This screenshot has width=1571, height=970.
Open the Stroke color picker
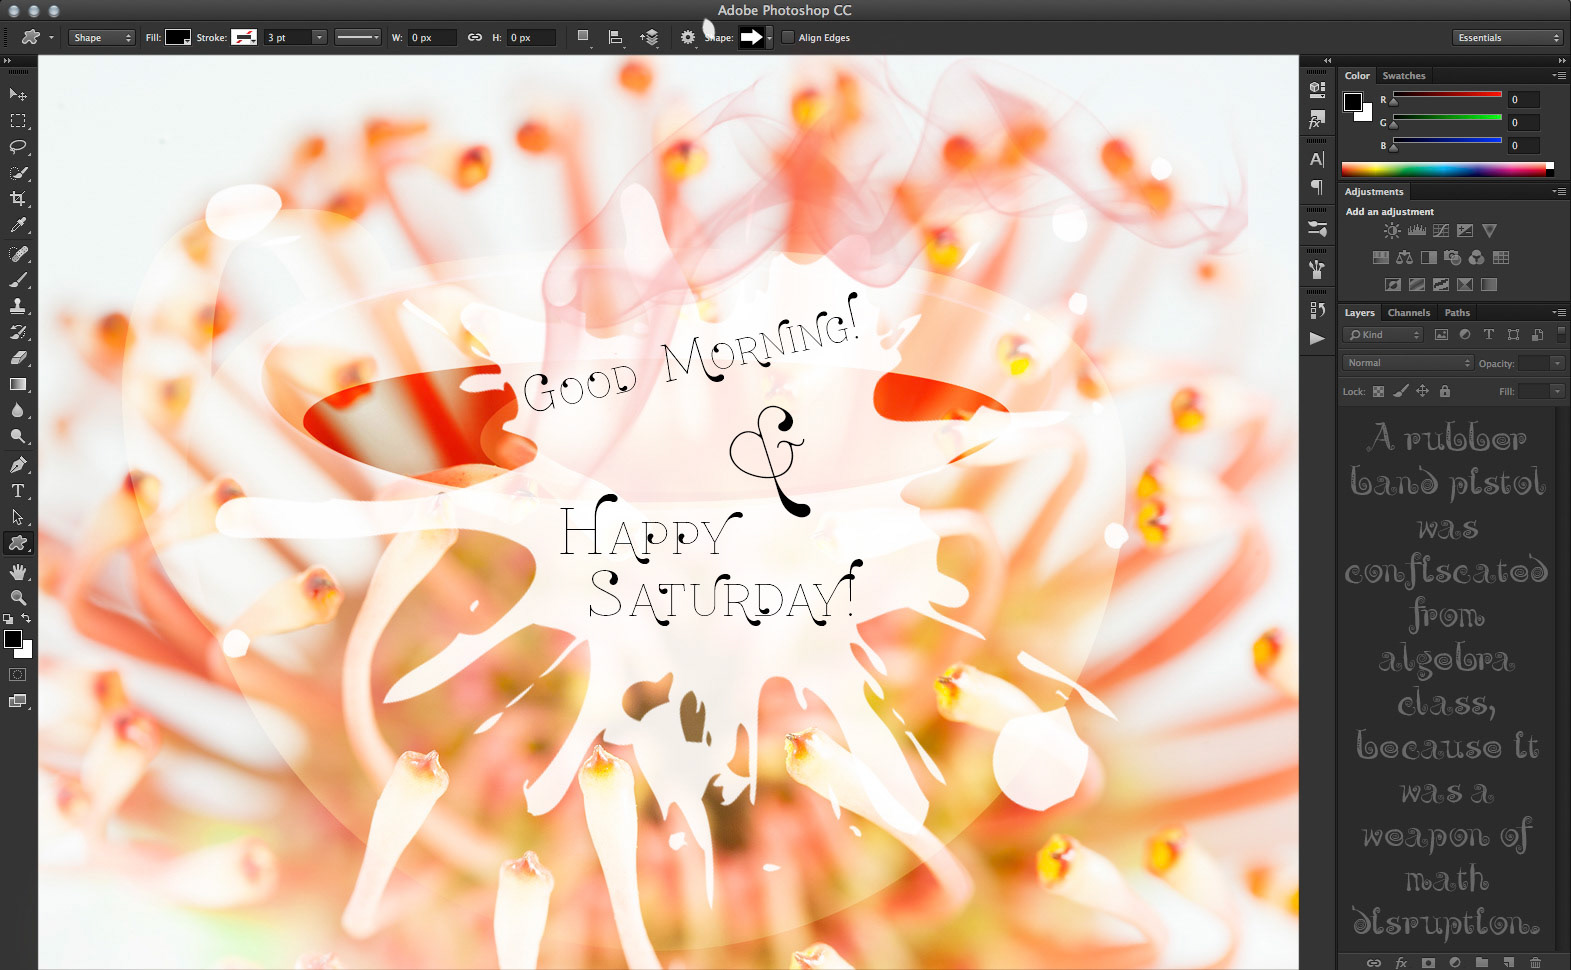point(244,38)
